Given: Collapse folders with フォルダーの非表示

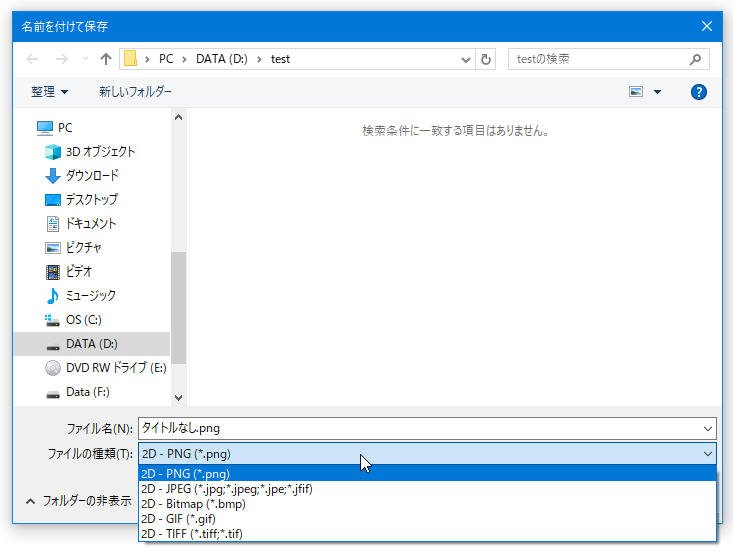Looking at the screenshot, I should coord(78,501).
